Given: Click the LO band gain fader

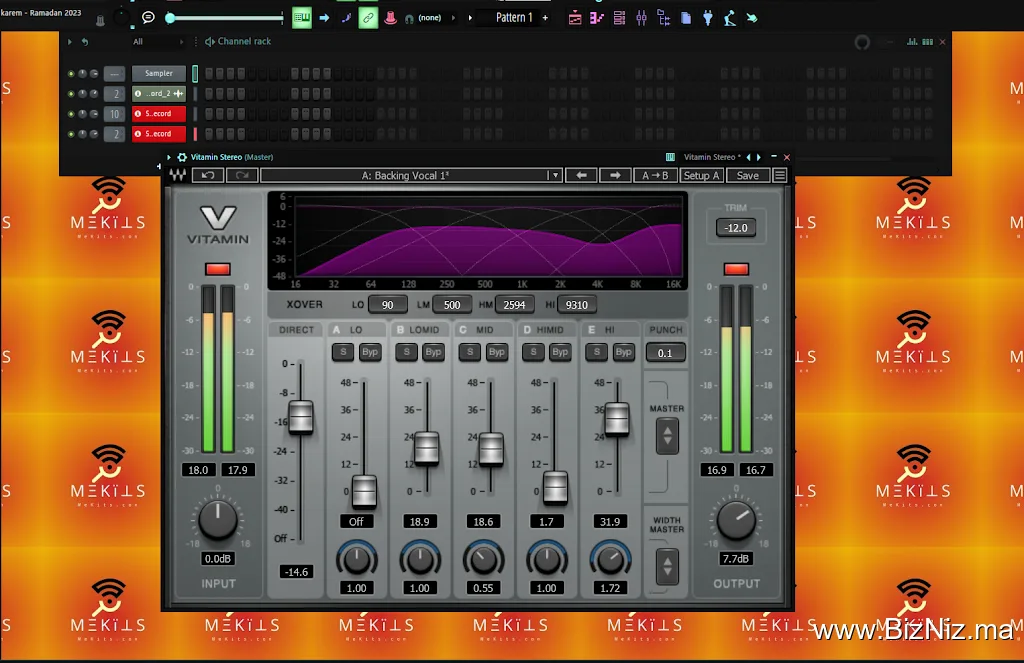Looking at the screenshot, I should pyautogui.click(x=364, y=492).
